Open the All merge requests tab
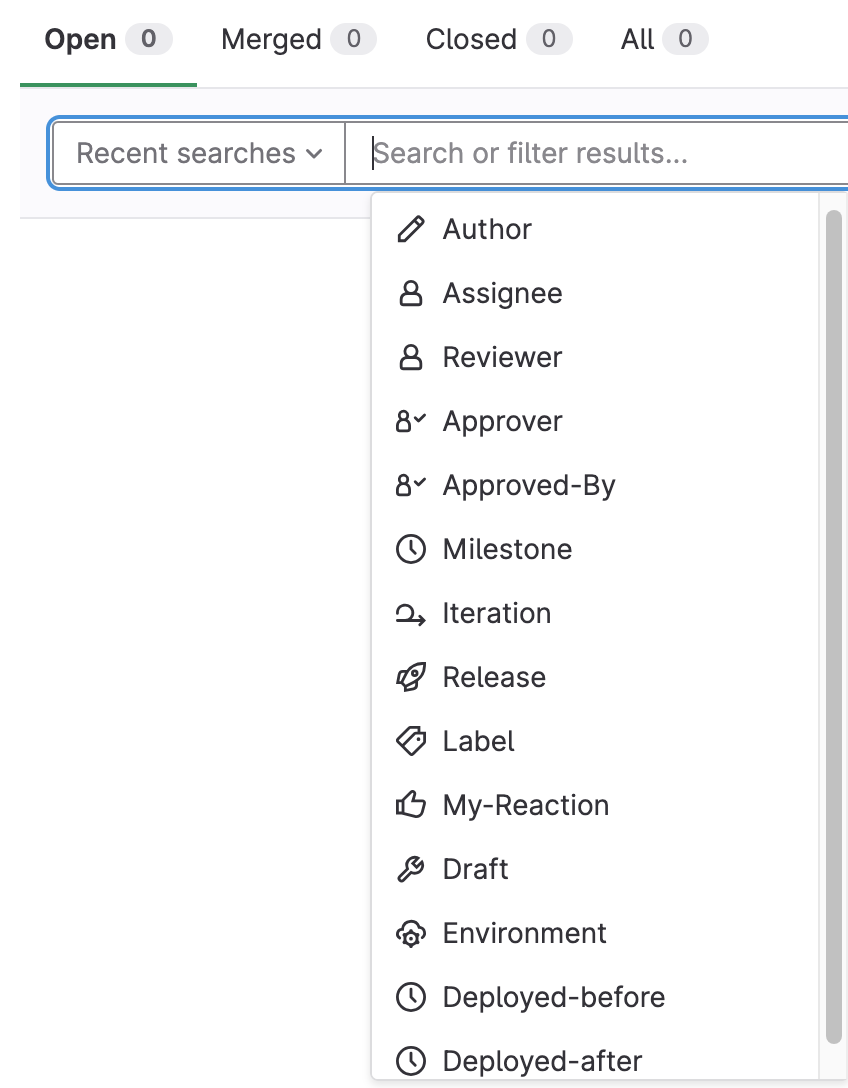The height and width of the screenshot is (1088, 848). point(663,40)
